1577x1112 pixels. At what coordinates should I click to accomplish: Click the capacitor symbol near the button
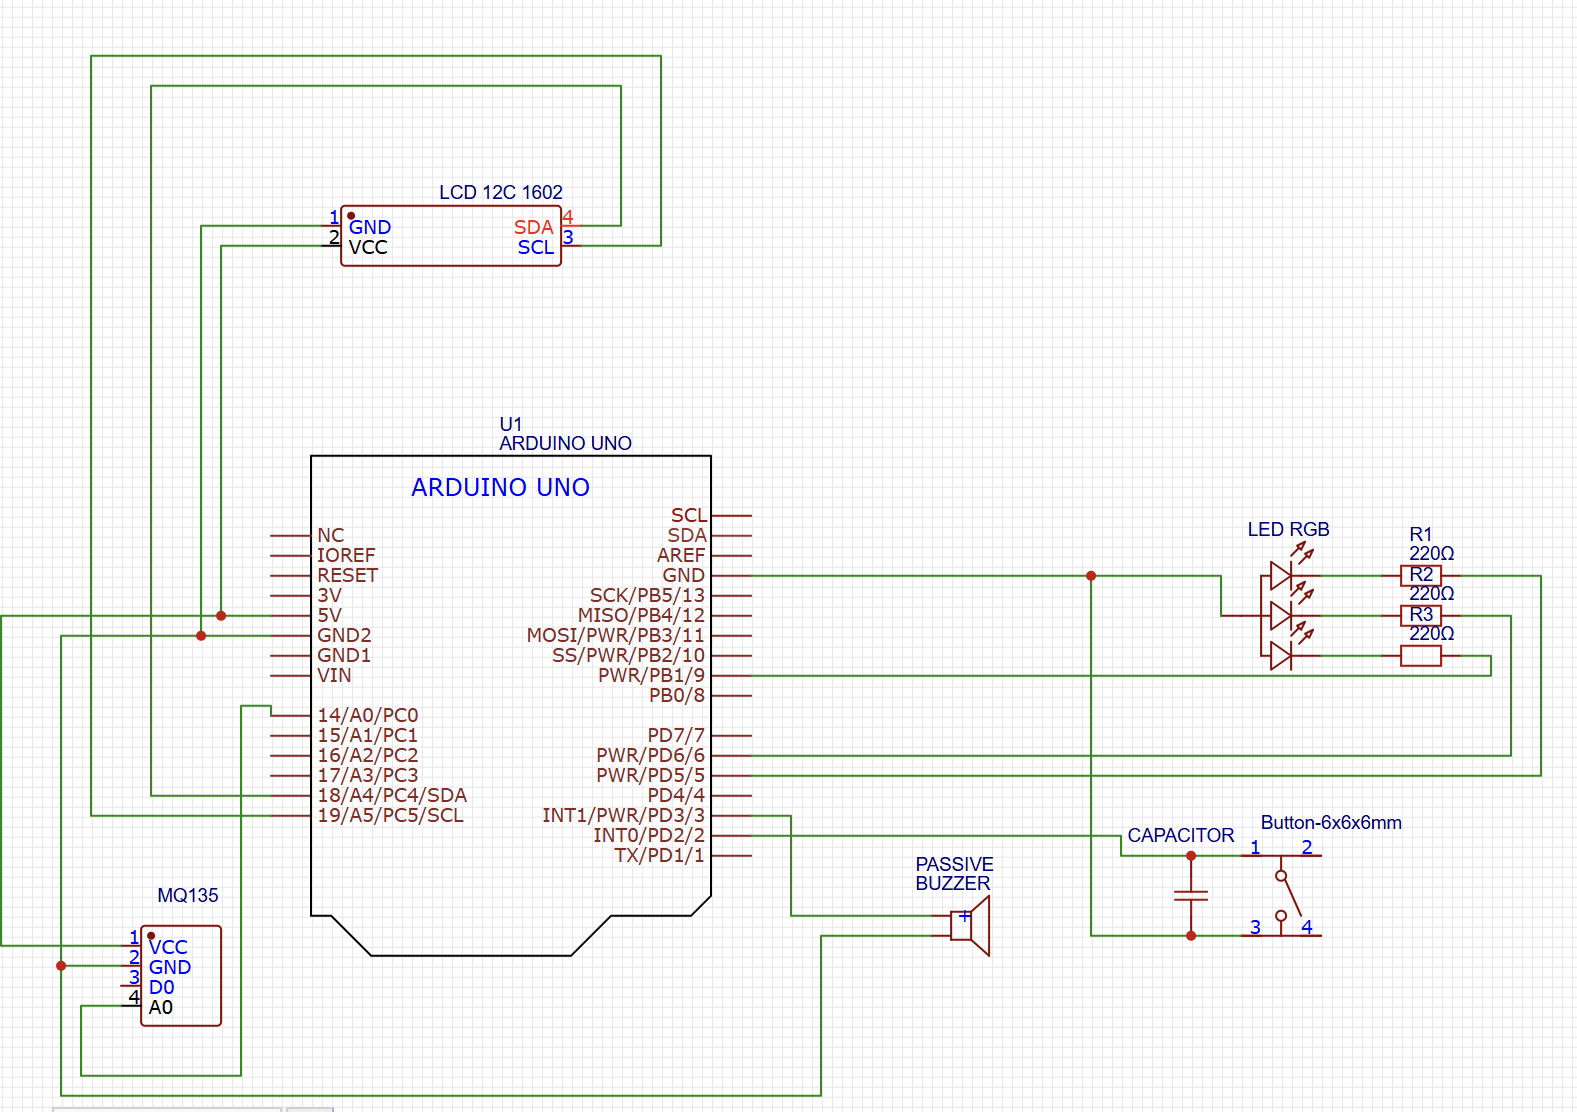[1191, 895]
